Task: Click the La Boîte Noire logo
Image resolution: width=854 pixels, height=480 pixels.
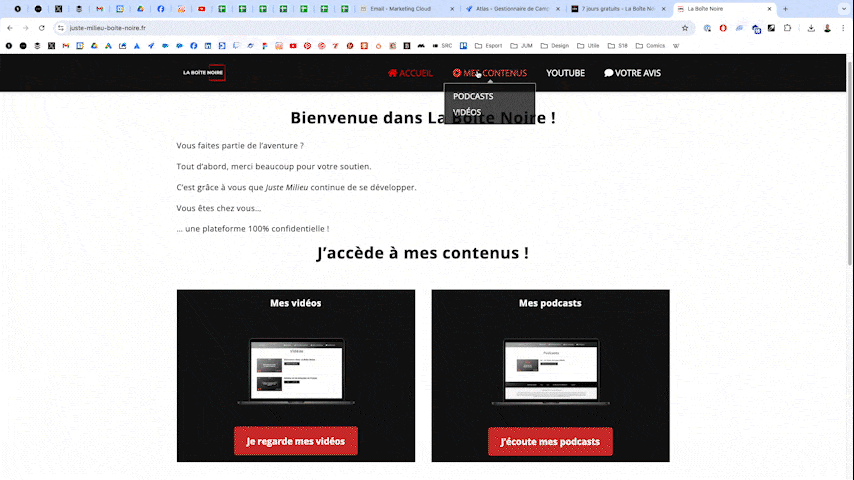Action: pos(204,73)
